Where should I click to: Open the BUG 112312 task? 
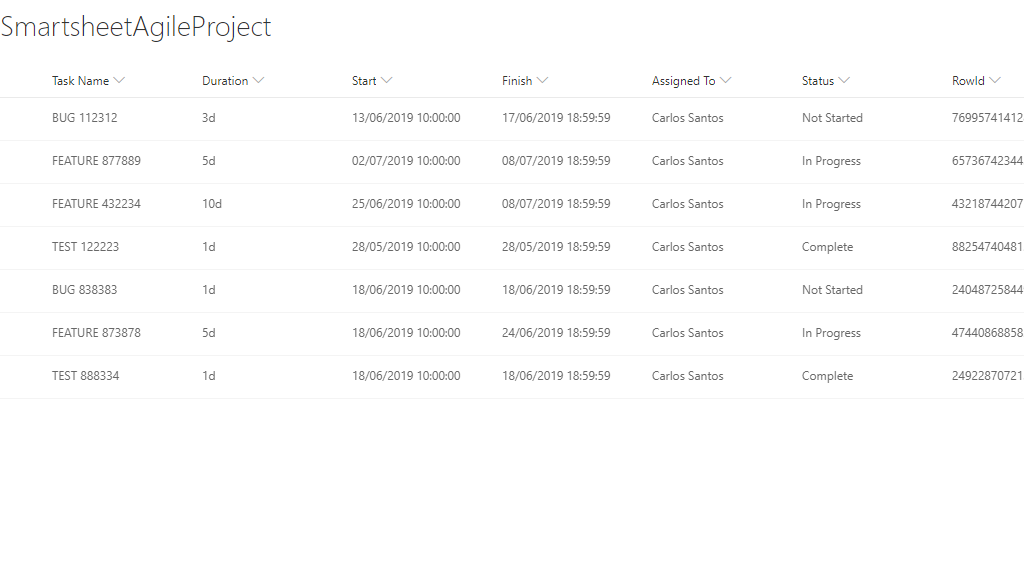pos(85,118)
